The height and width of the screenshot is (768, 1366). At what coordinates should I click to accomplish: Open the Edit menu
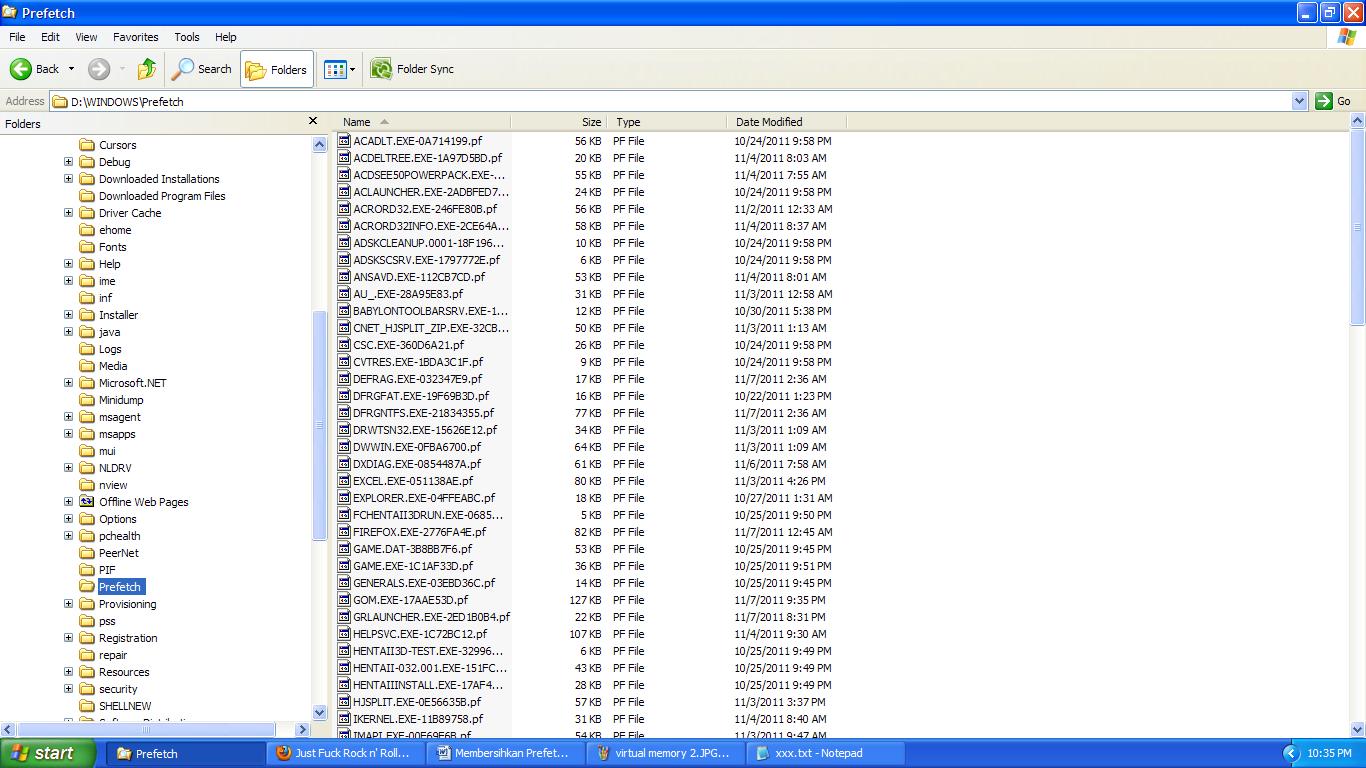coord(50,37)
